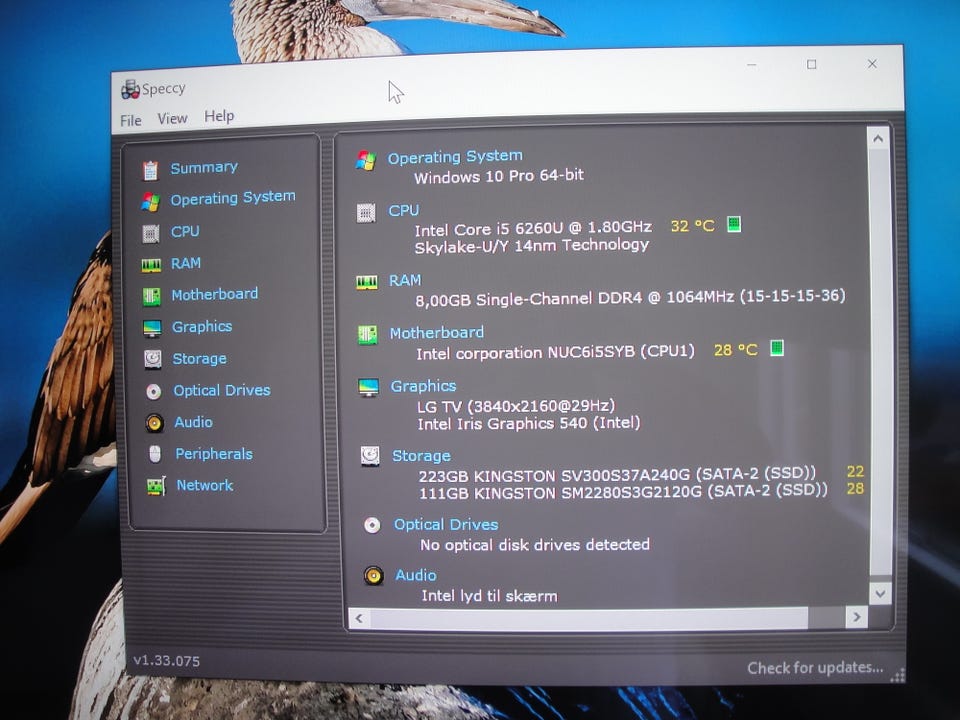This screenshot has height=720, width=960.
Task: Click Optical Drives disc icon in summary panel
Action: click(x=372, y=525)
